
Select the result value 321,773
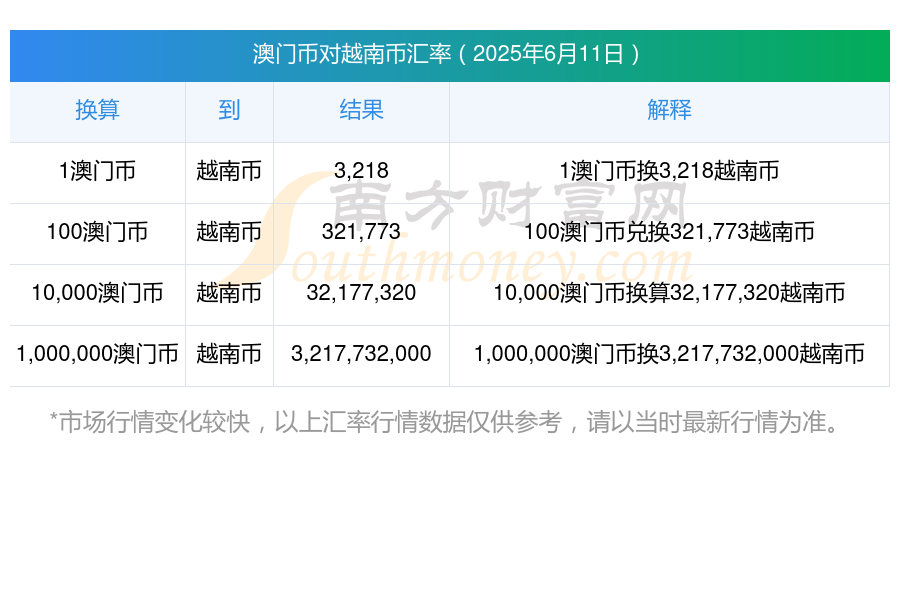point(361,232)
